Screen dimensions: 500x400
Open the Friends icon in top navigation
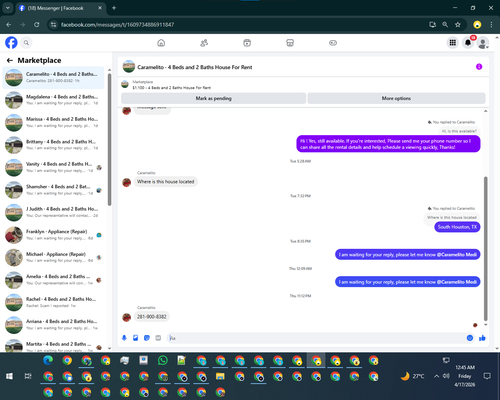[204, 43]
